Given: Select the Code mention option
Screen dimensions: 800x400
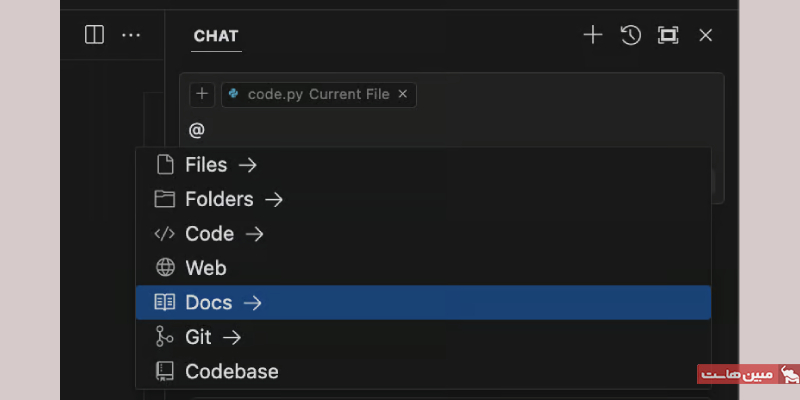Looking at the screenshot, I should tap(423, 234).
